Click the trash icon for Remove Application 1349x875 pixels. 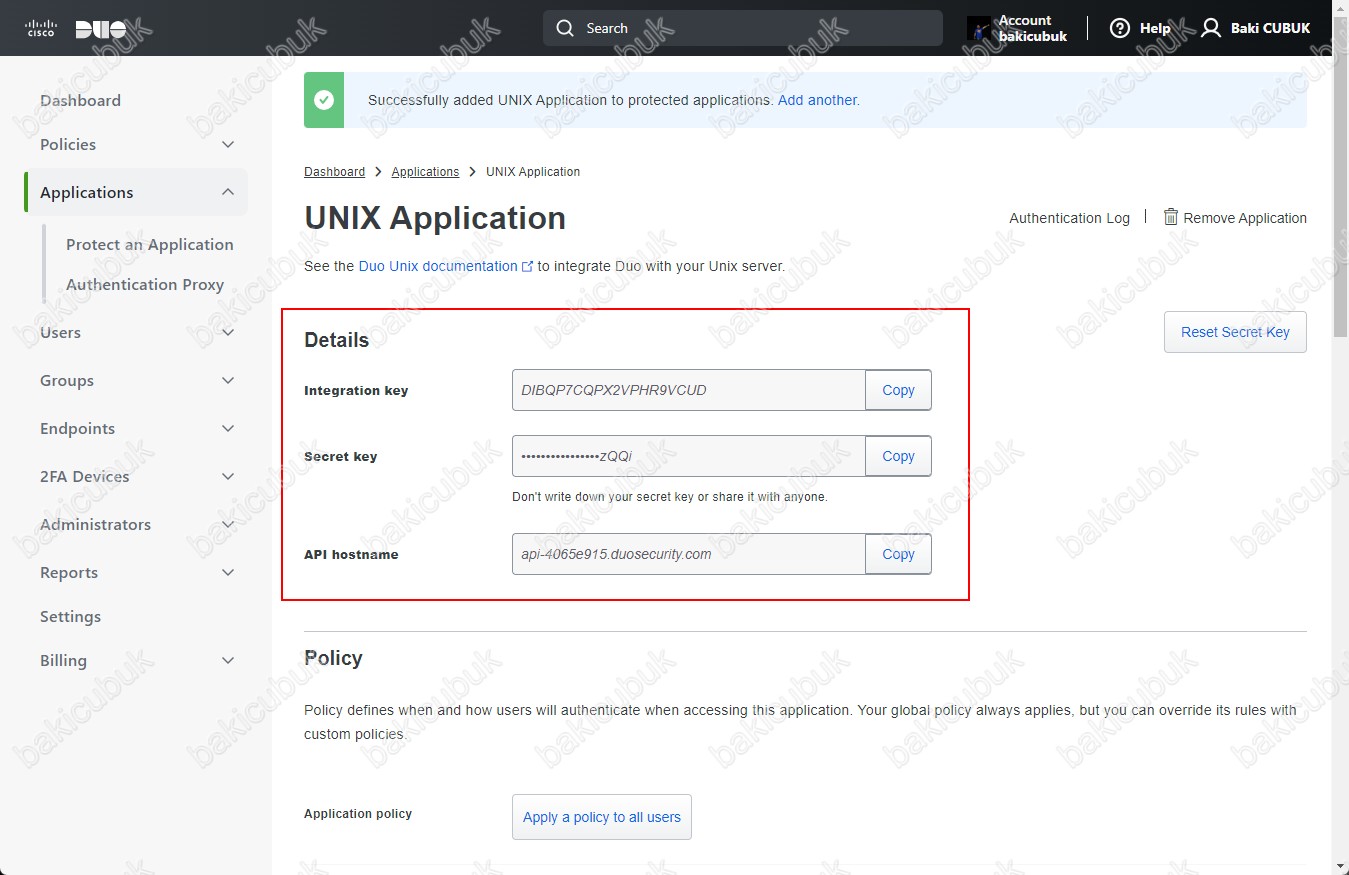click(1171, 216)
